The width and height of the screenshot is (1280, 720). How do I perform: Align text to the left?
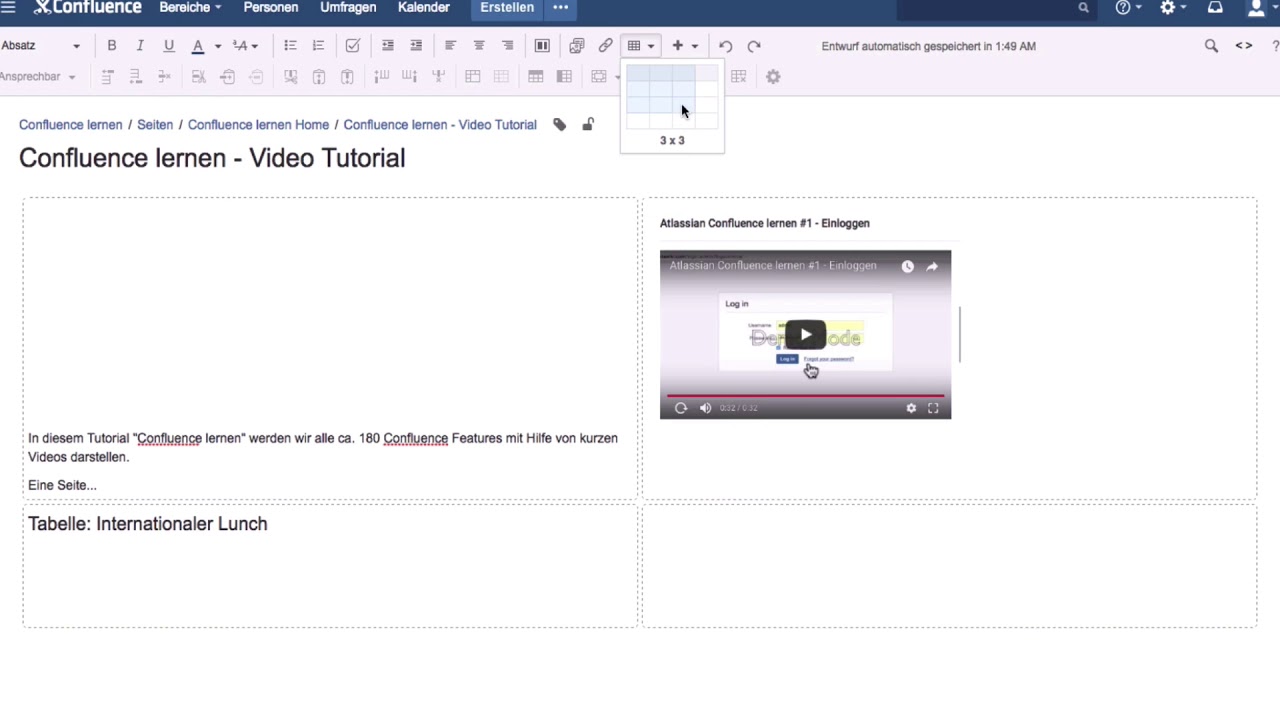(450, 46)
